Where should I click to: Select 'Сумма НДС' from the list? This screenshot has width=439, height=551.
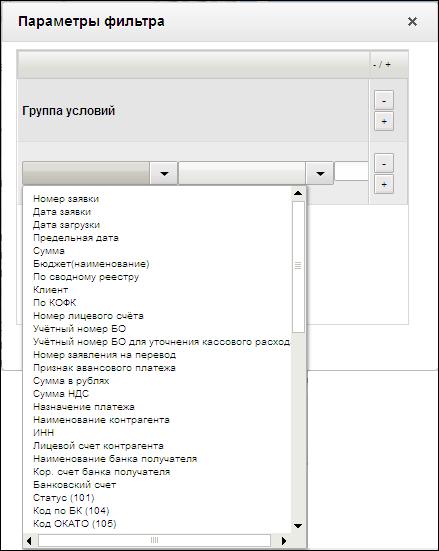click(61, 394)
